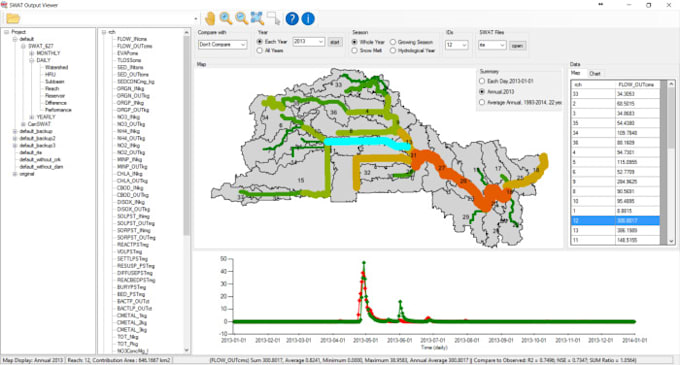Click data table scrollbar down arrow
This screenshot has height=365, width=680.
671,241
